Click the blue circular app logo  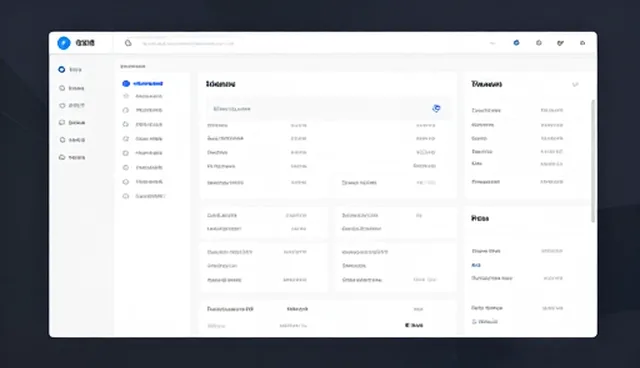pos(64,43)
